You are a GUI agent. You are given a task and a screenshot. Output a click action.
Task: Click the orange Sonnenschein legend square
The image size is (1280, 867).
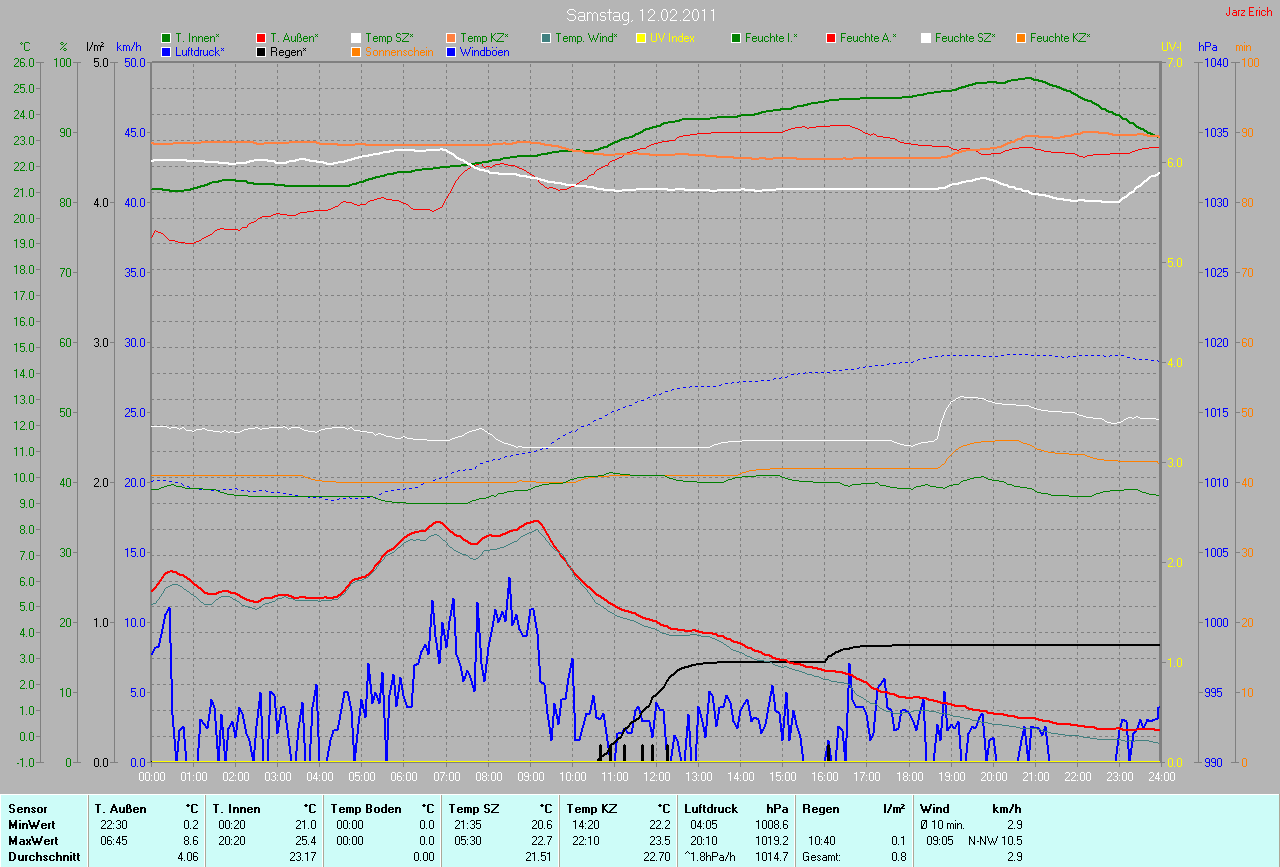[x=357, y=51]
